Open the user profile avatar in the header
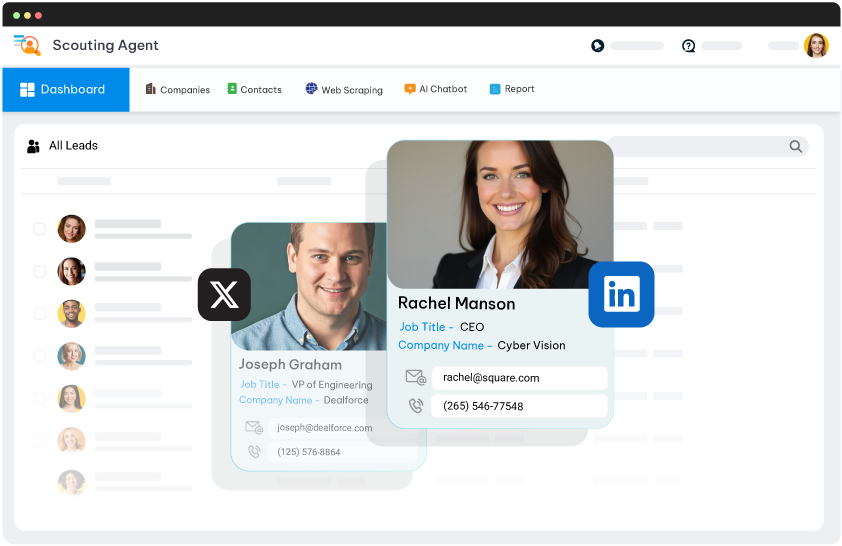 (816, 46)
